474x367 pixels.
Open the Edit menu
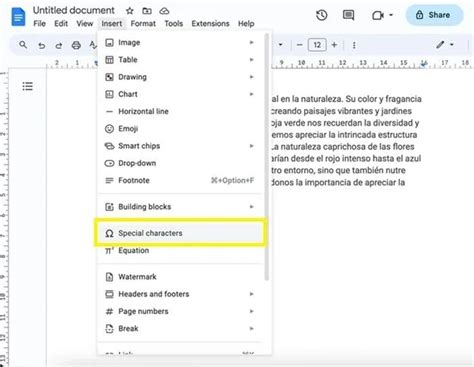coord(61,24)
